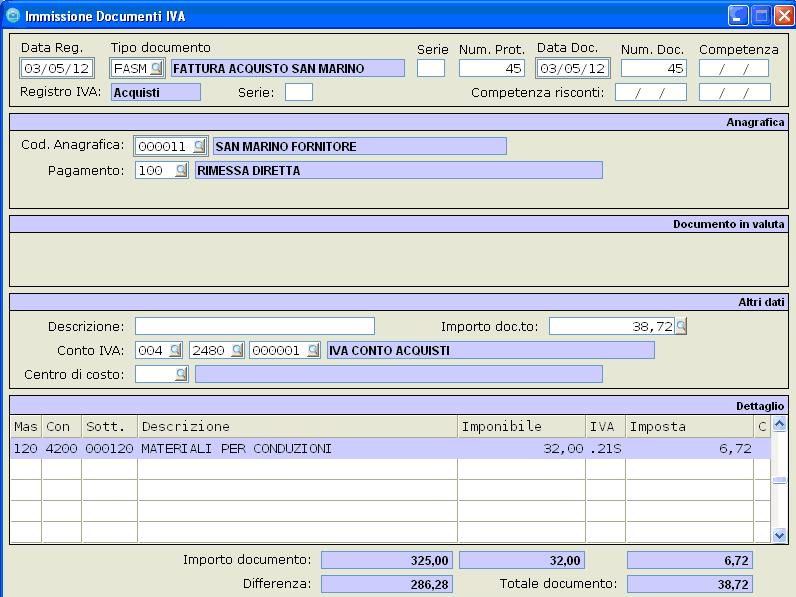Click the Imponibile cell 32,00

tap(521, 448)
